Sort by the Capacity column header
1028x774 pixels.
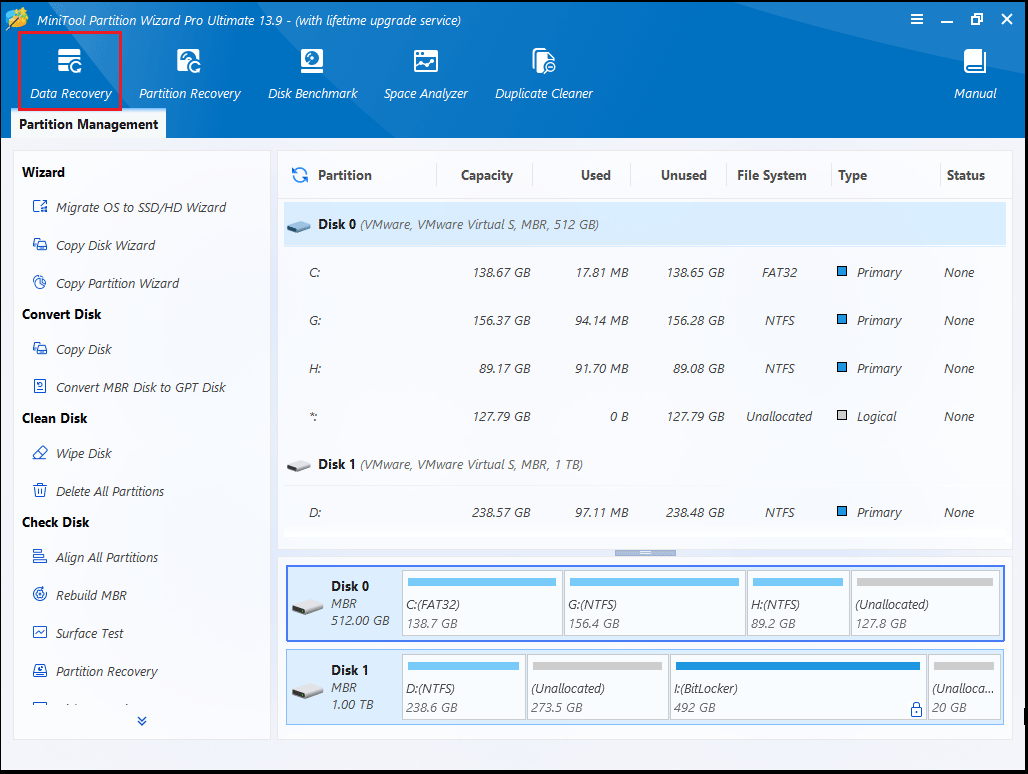(486, 175)
